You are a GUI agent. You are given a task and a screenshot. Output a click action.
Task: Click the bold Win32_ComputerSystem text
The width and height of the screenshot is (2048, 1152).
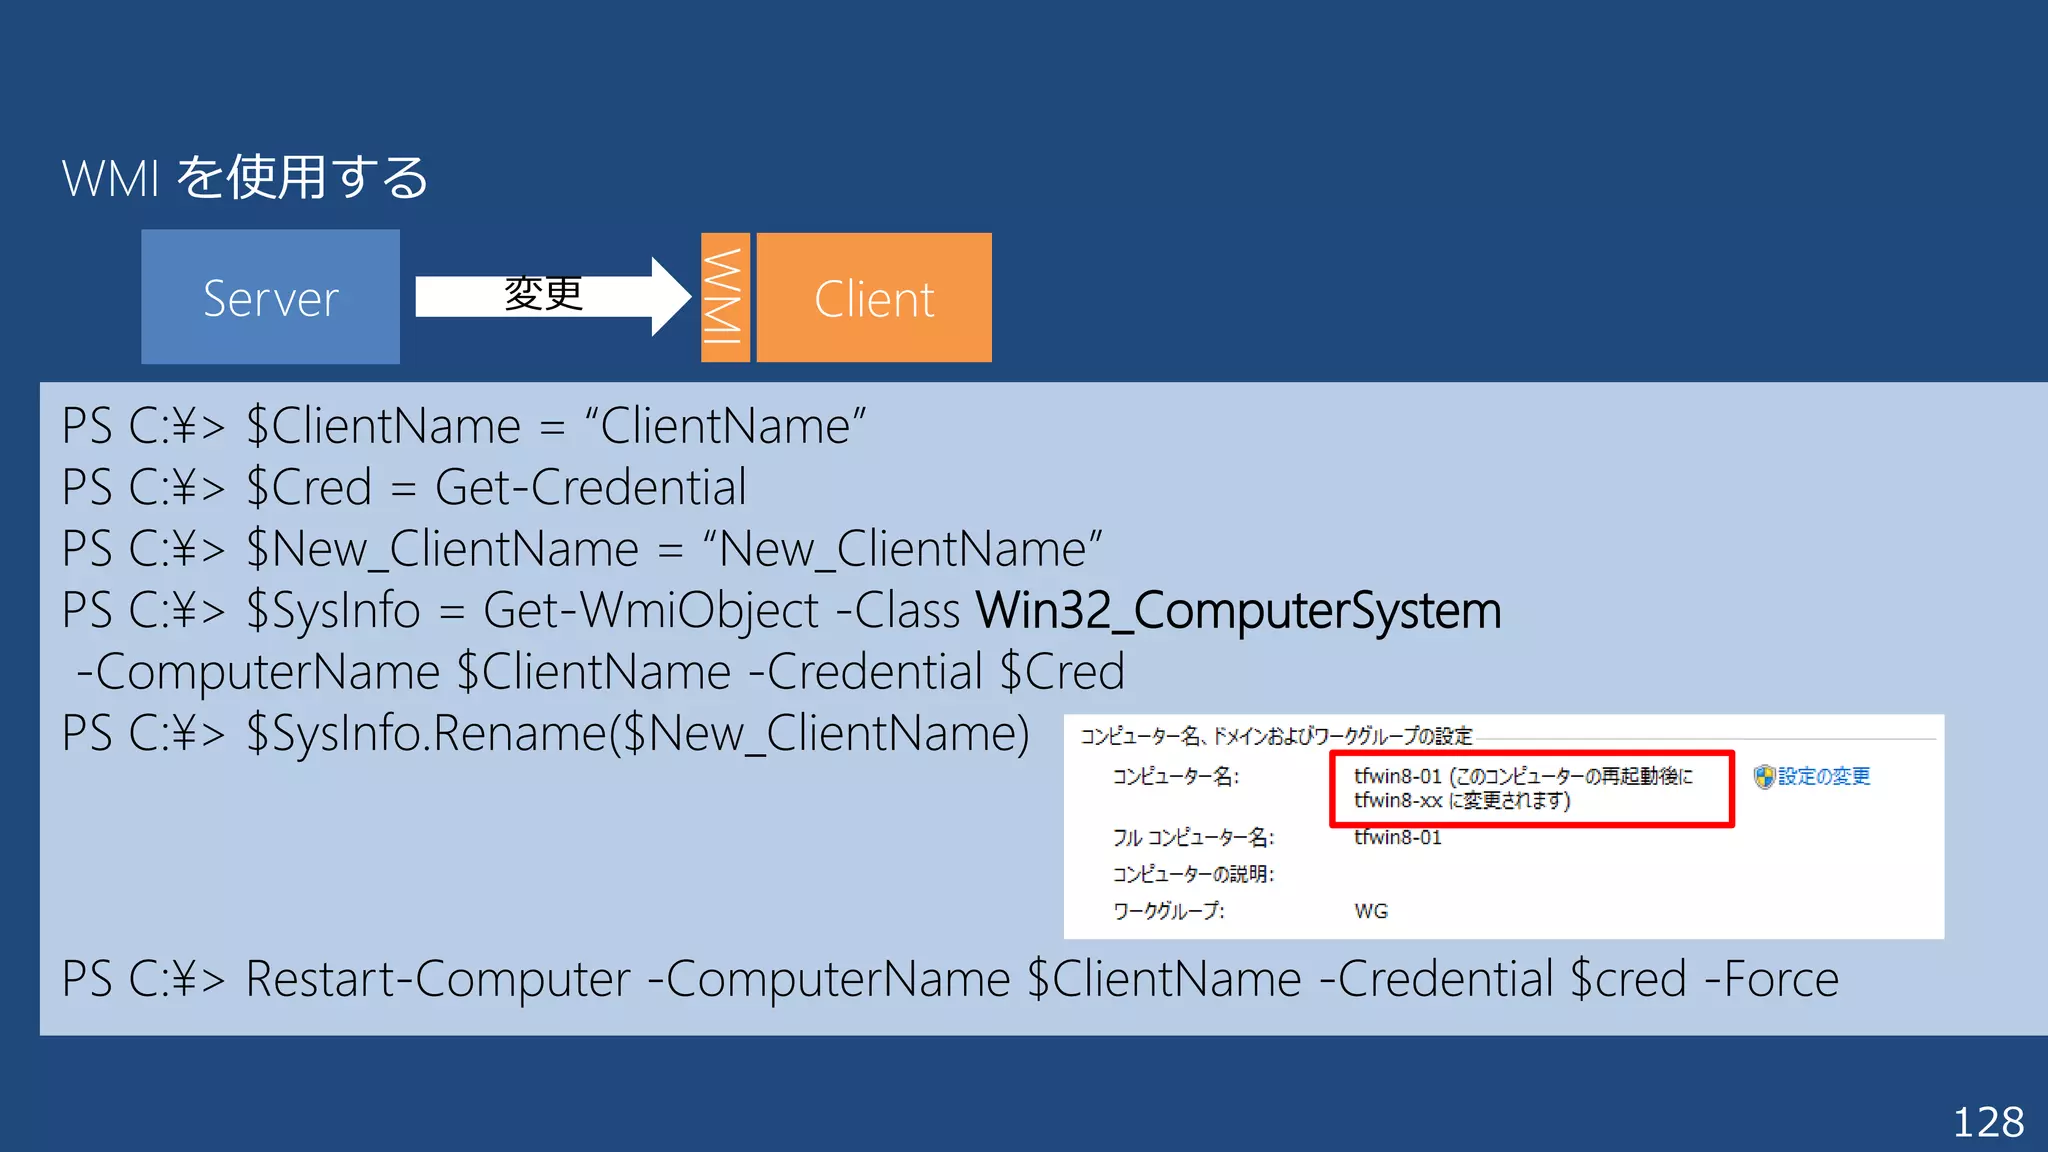pos(1238,610)
